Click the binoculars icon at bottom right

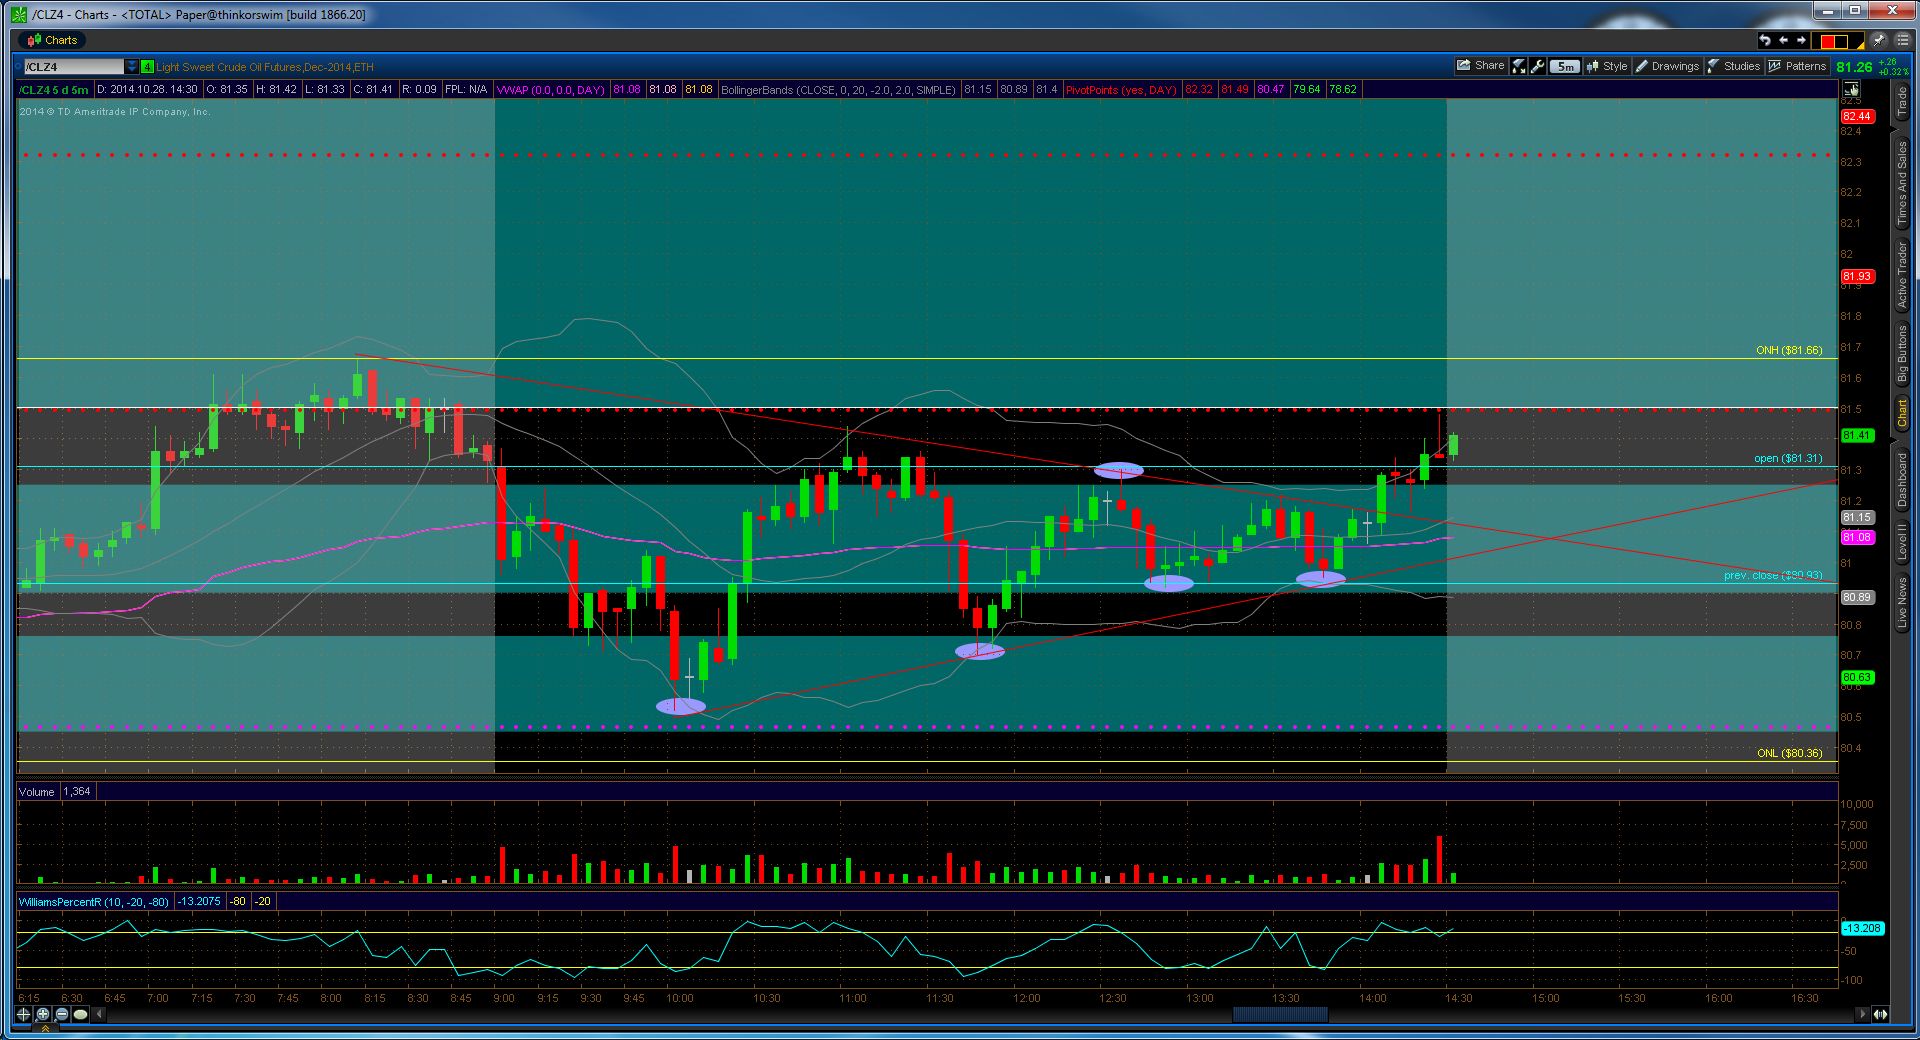[1880, 1014]
